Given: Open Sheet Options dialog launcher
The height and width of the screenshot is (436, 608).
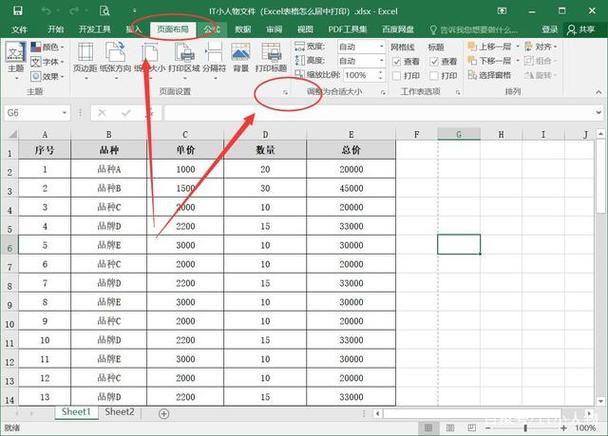Looking at the screenshot, I should coord(458,92).
